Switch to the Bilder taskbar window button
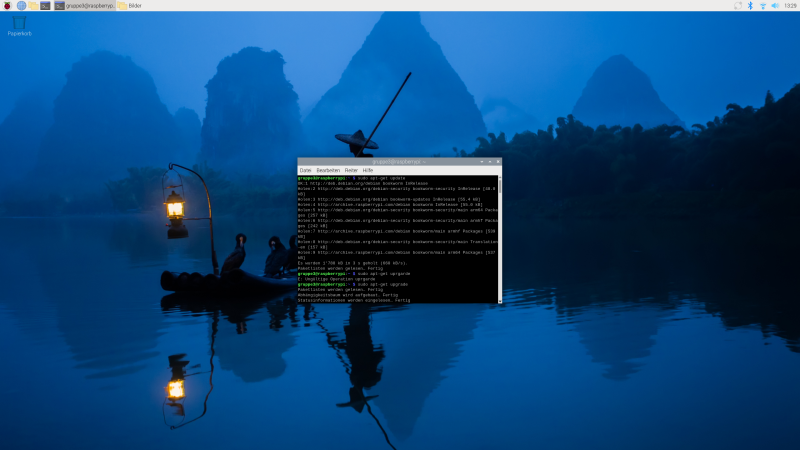Image resolution: width=800 pixels, height=450 pixels. pos(130,6)
